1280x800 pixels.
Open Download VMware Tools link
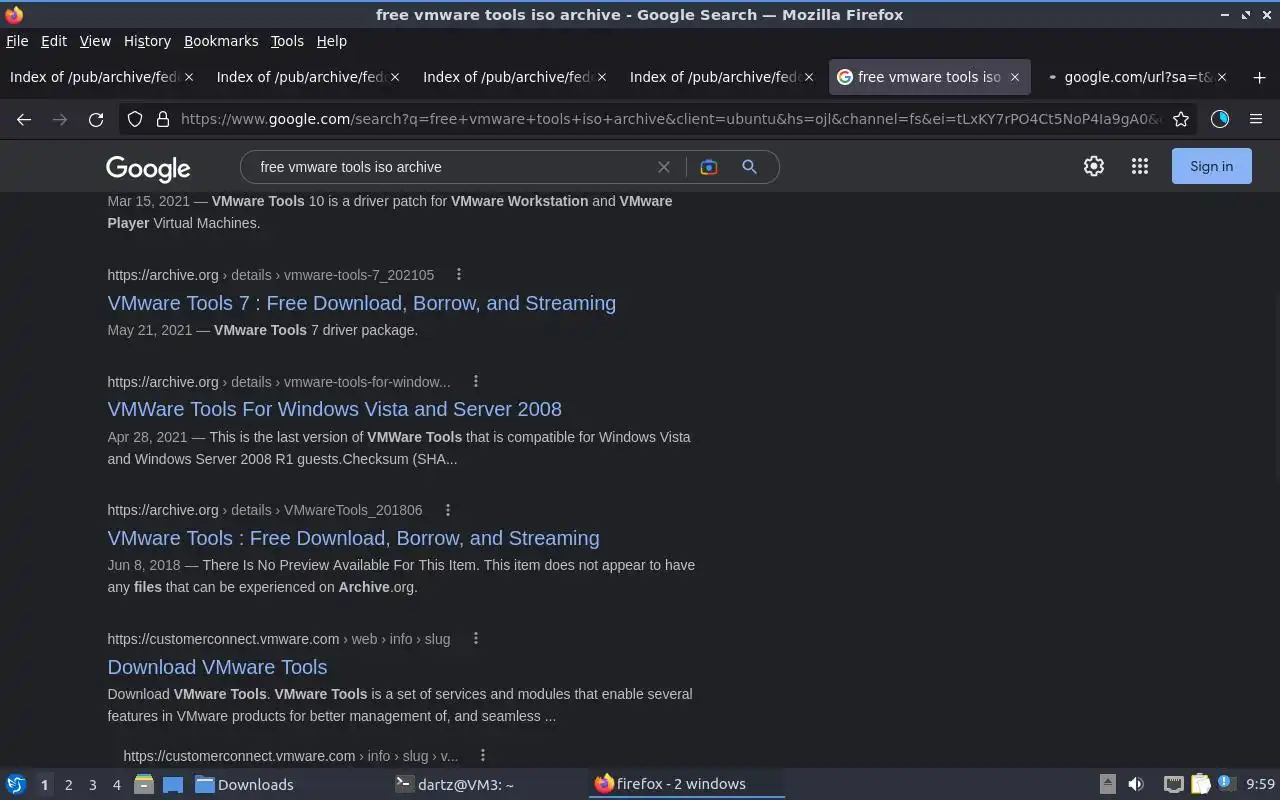(217, 667)
